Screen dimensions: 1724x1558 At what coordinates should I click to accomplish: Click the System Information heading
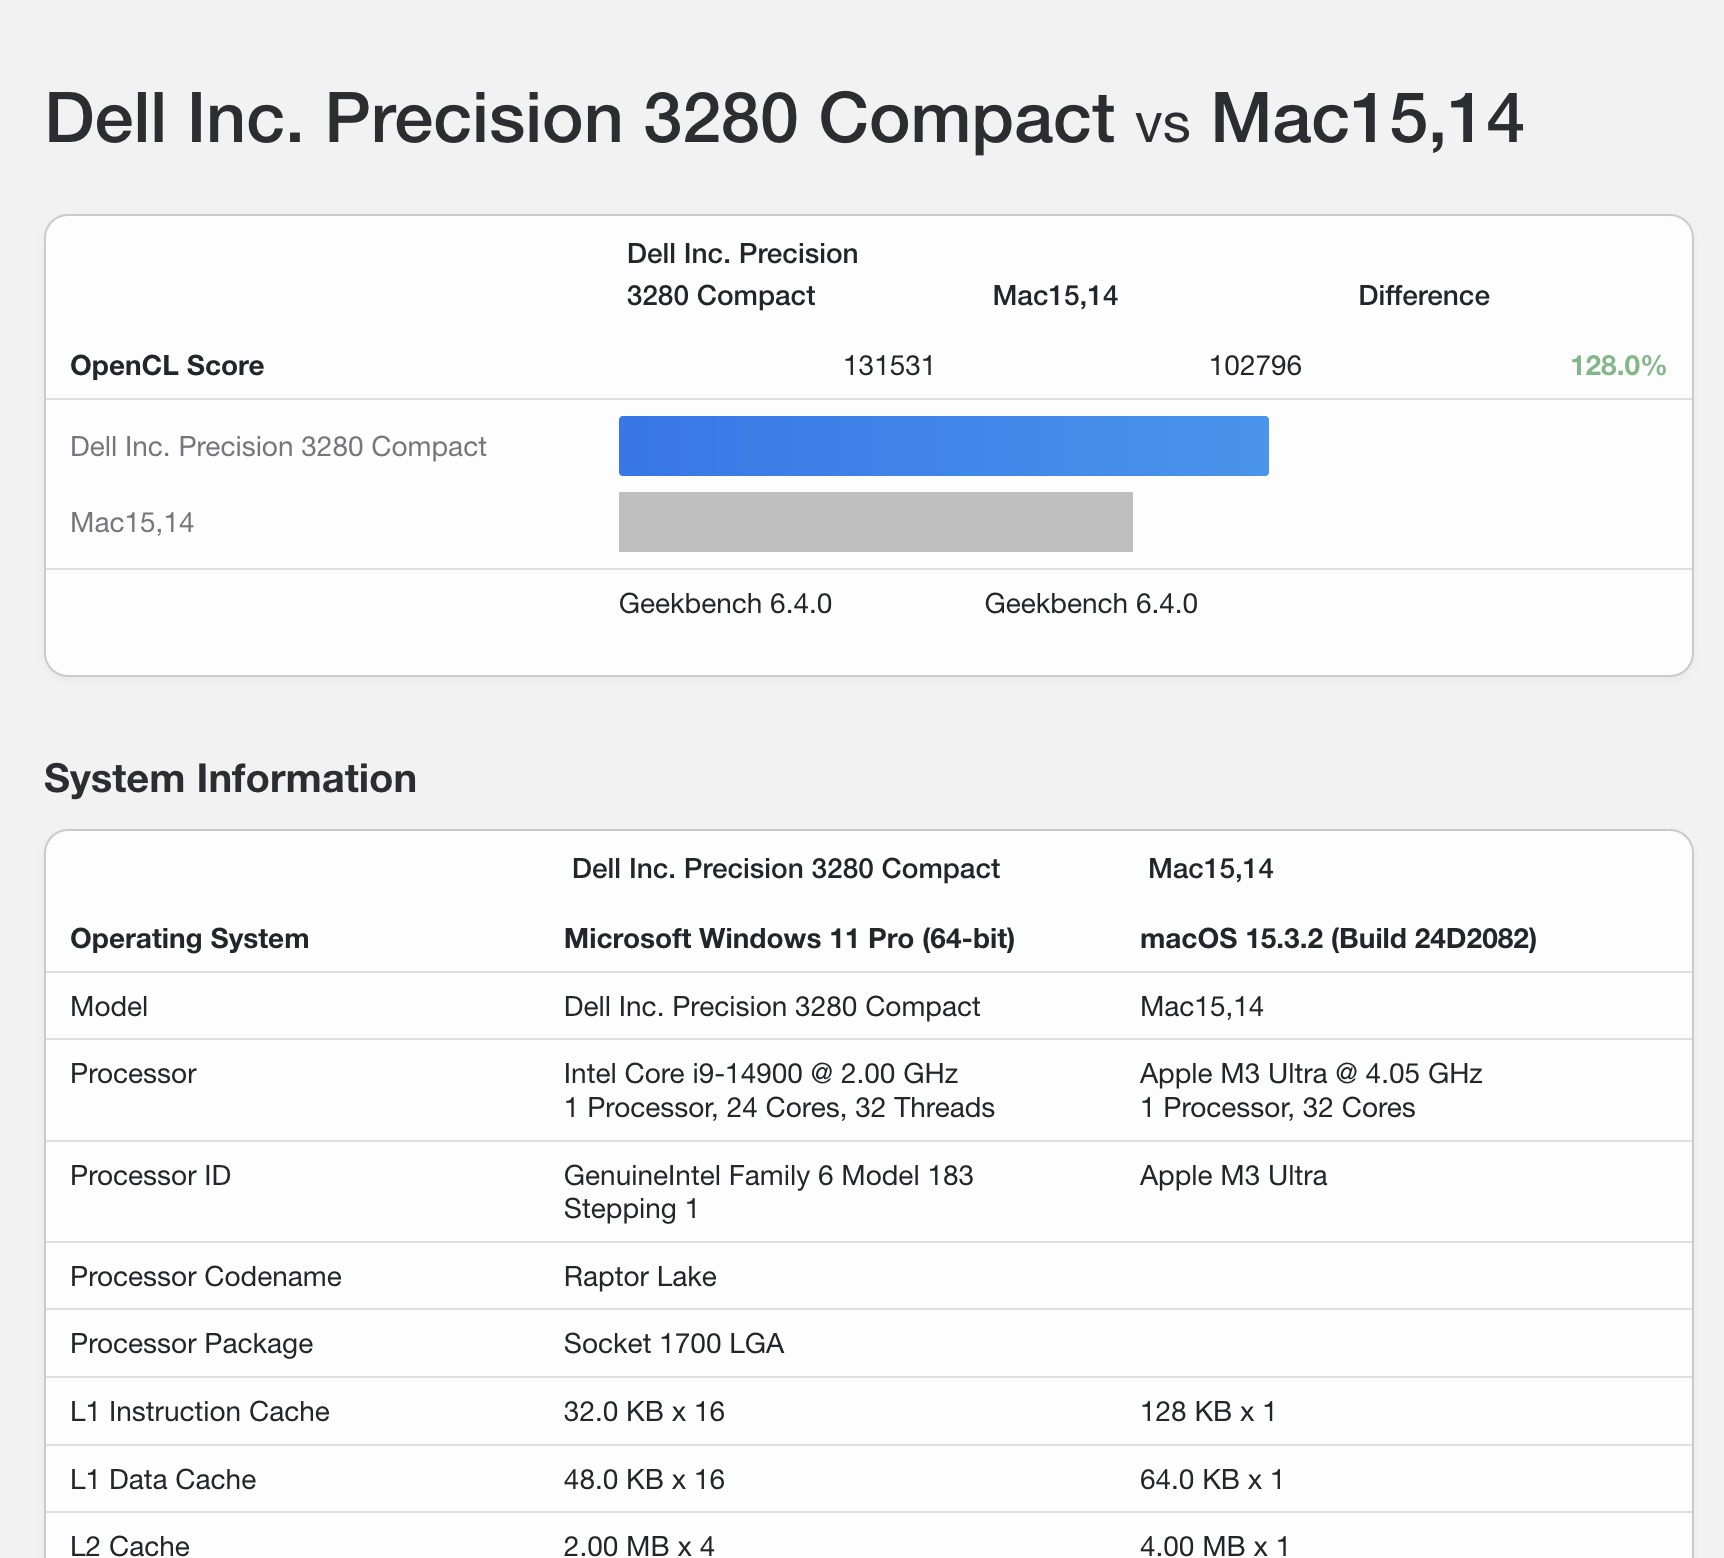click(230, 779)
